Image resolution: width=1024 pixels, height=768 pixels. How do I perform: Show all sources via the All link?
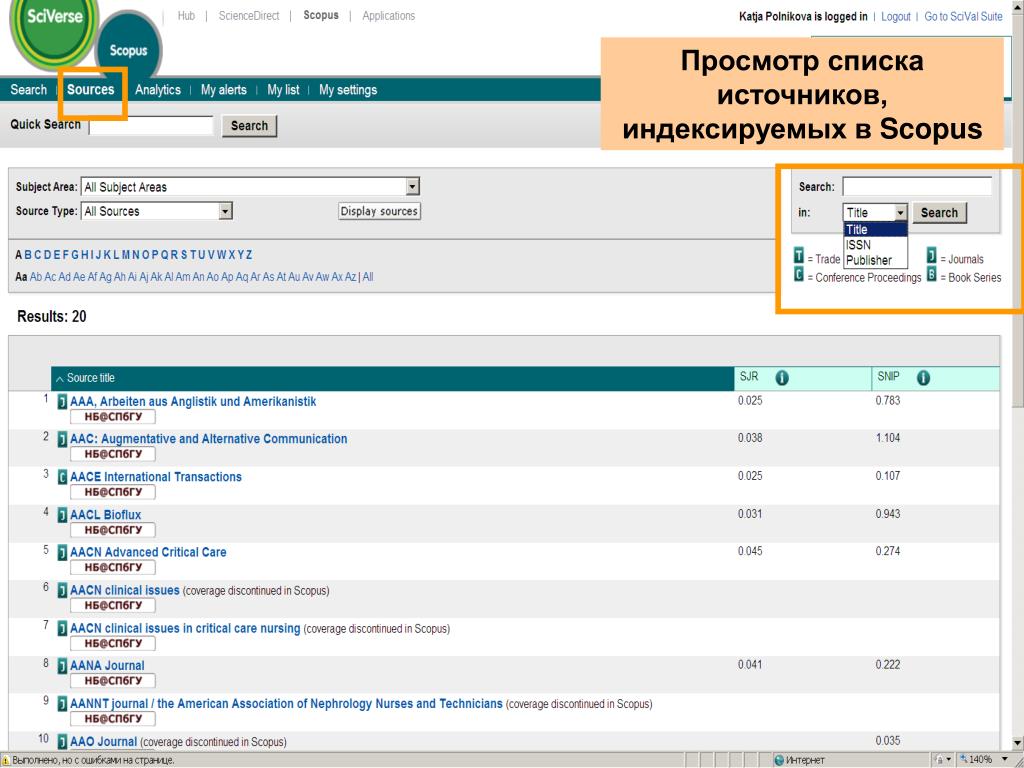pyautogui.click(x=368, y=277)
